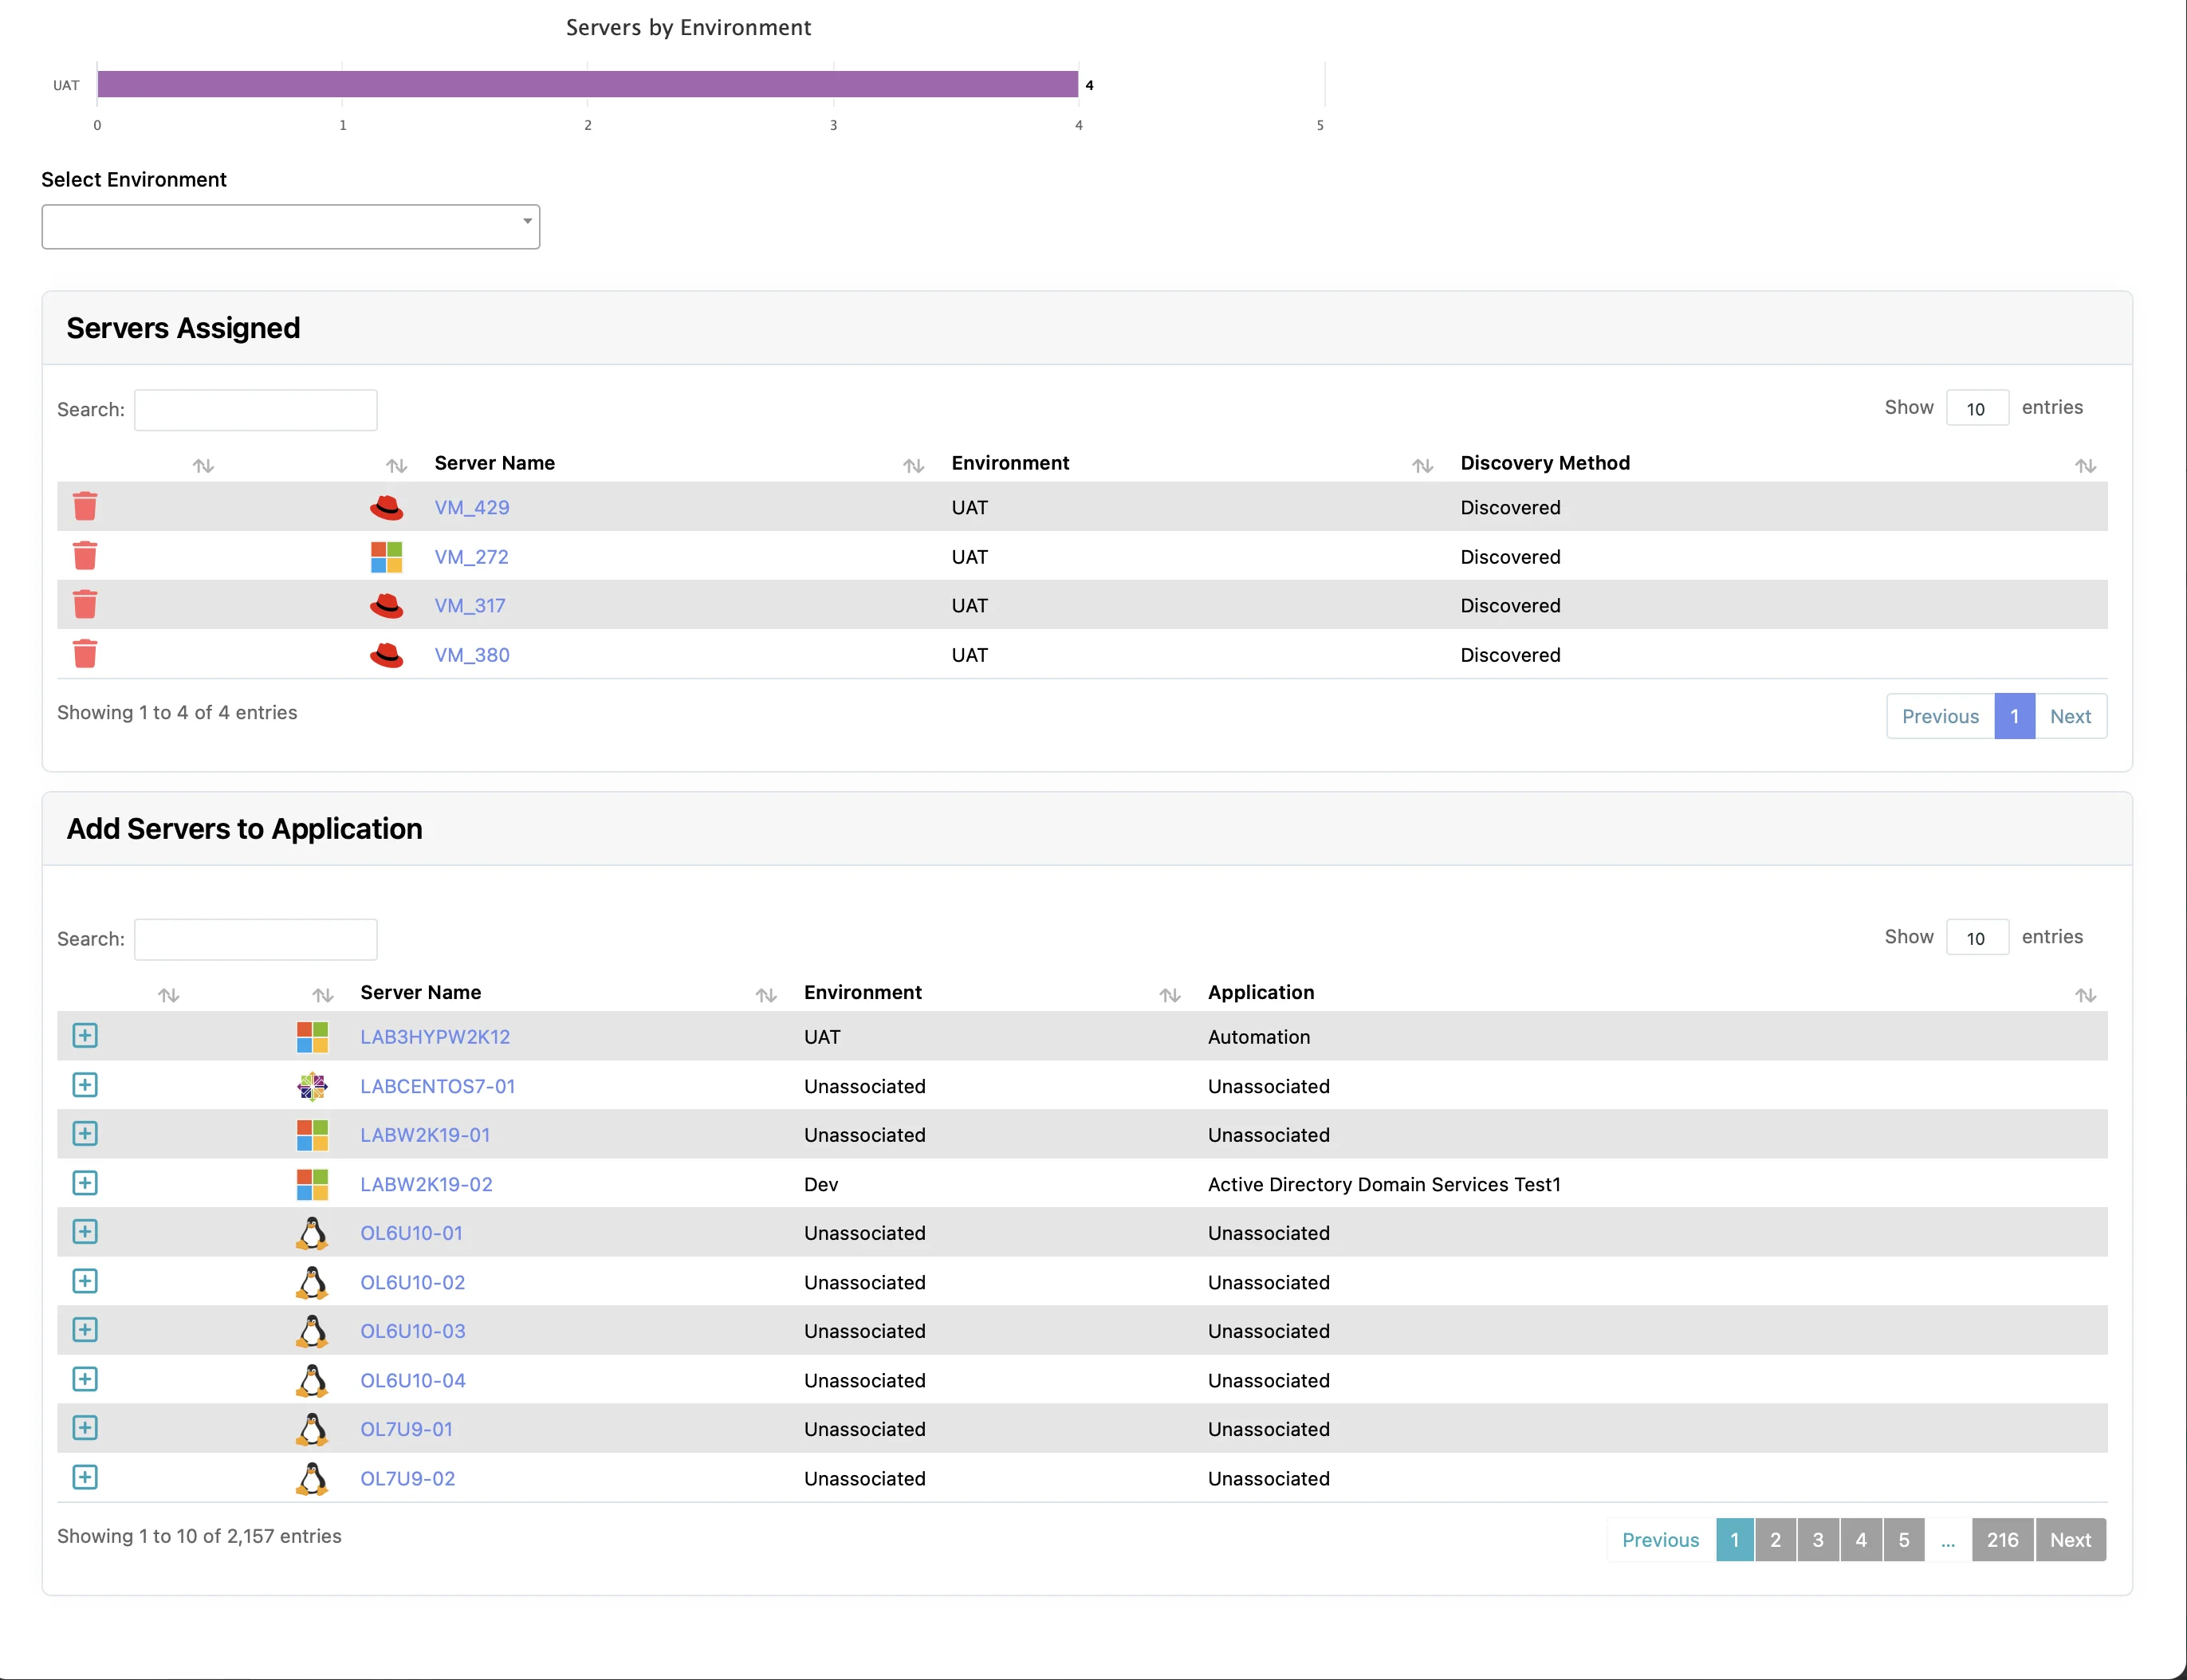Image resolution: width=2187 pixels, height=1680 pixels.
Task: Go to page 5 of Add Servers
Action: click(1904, 1539)
